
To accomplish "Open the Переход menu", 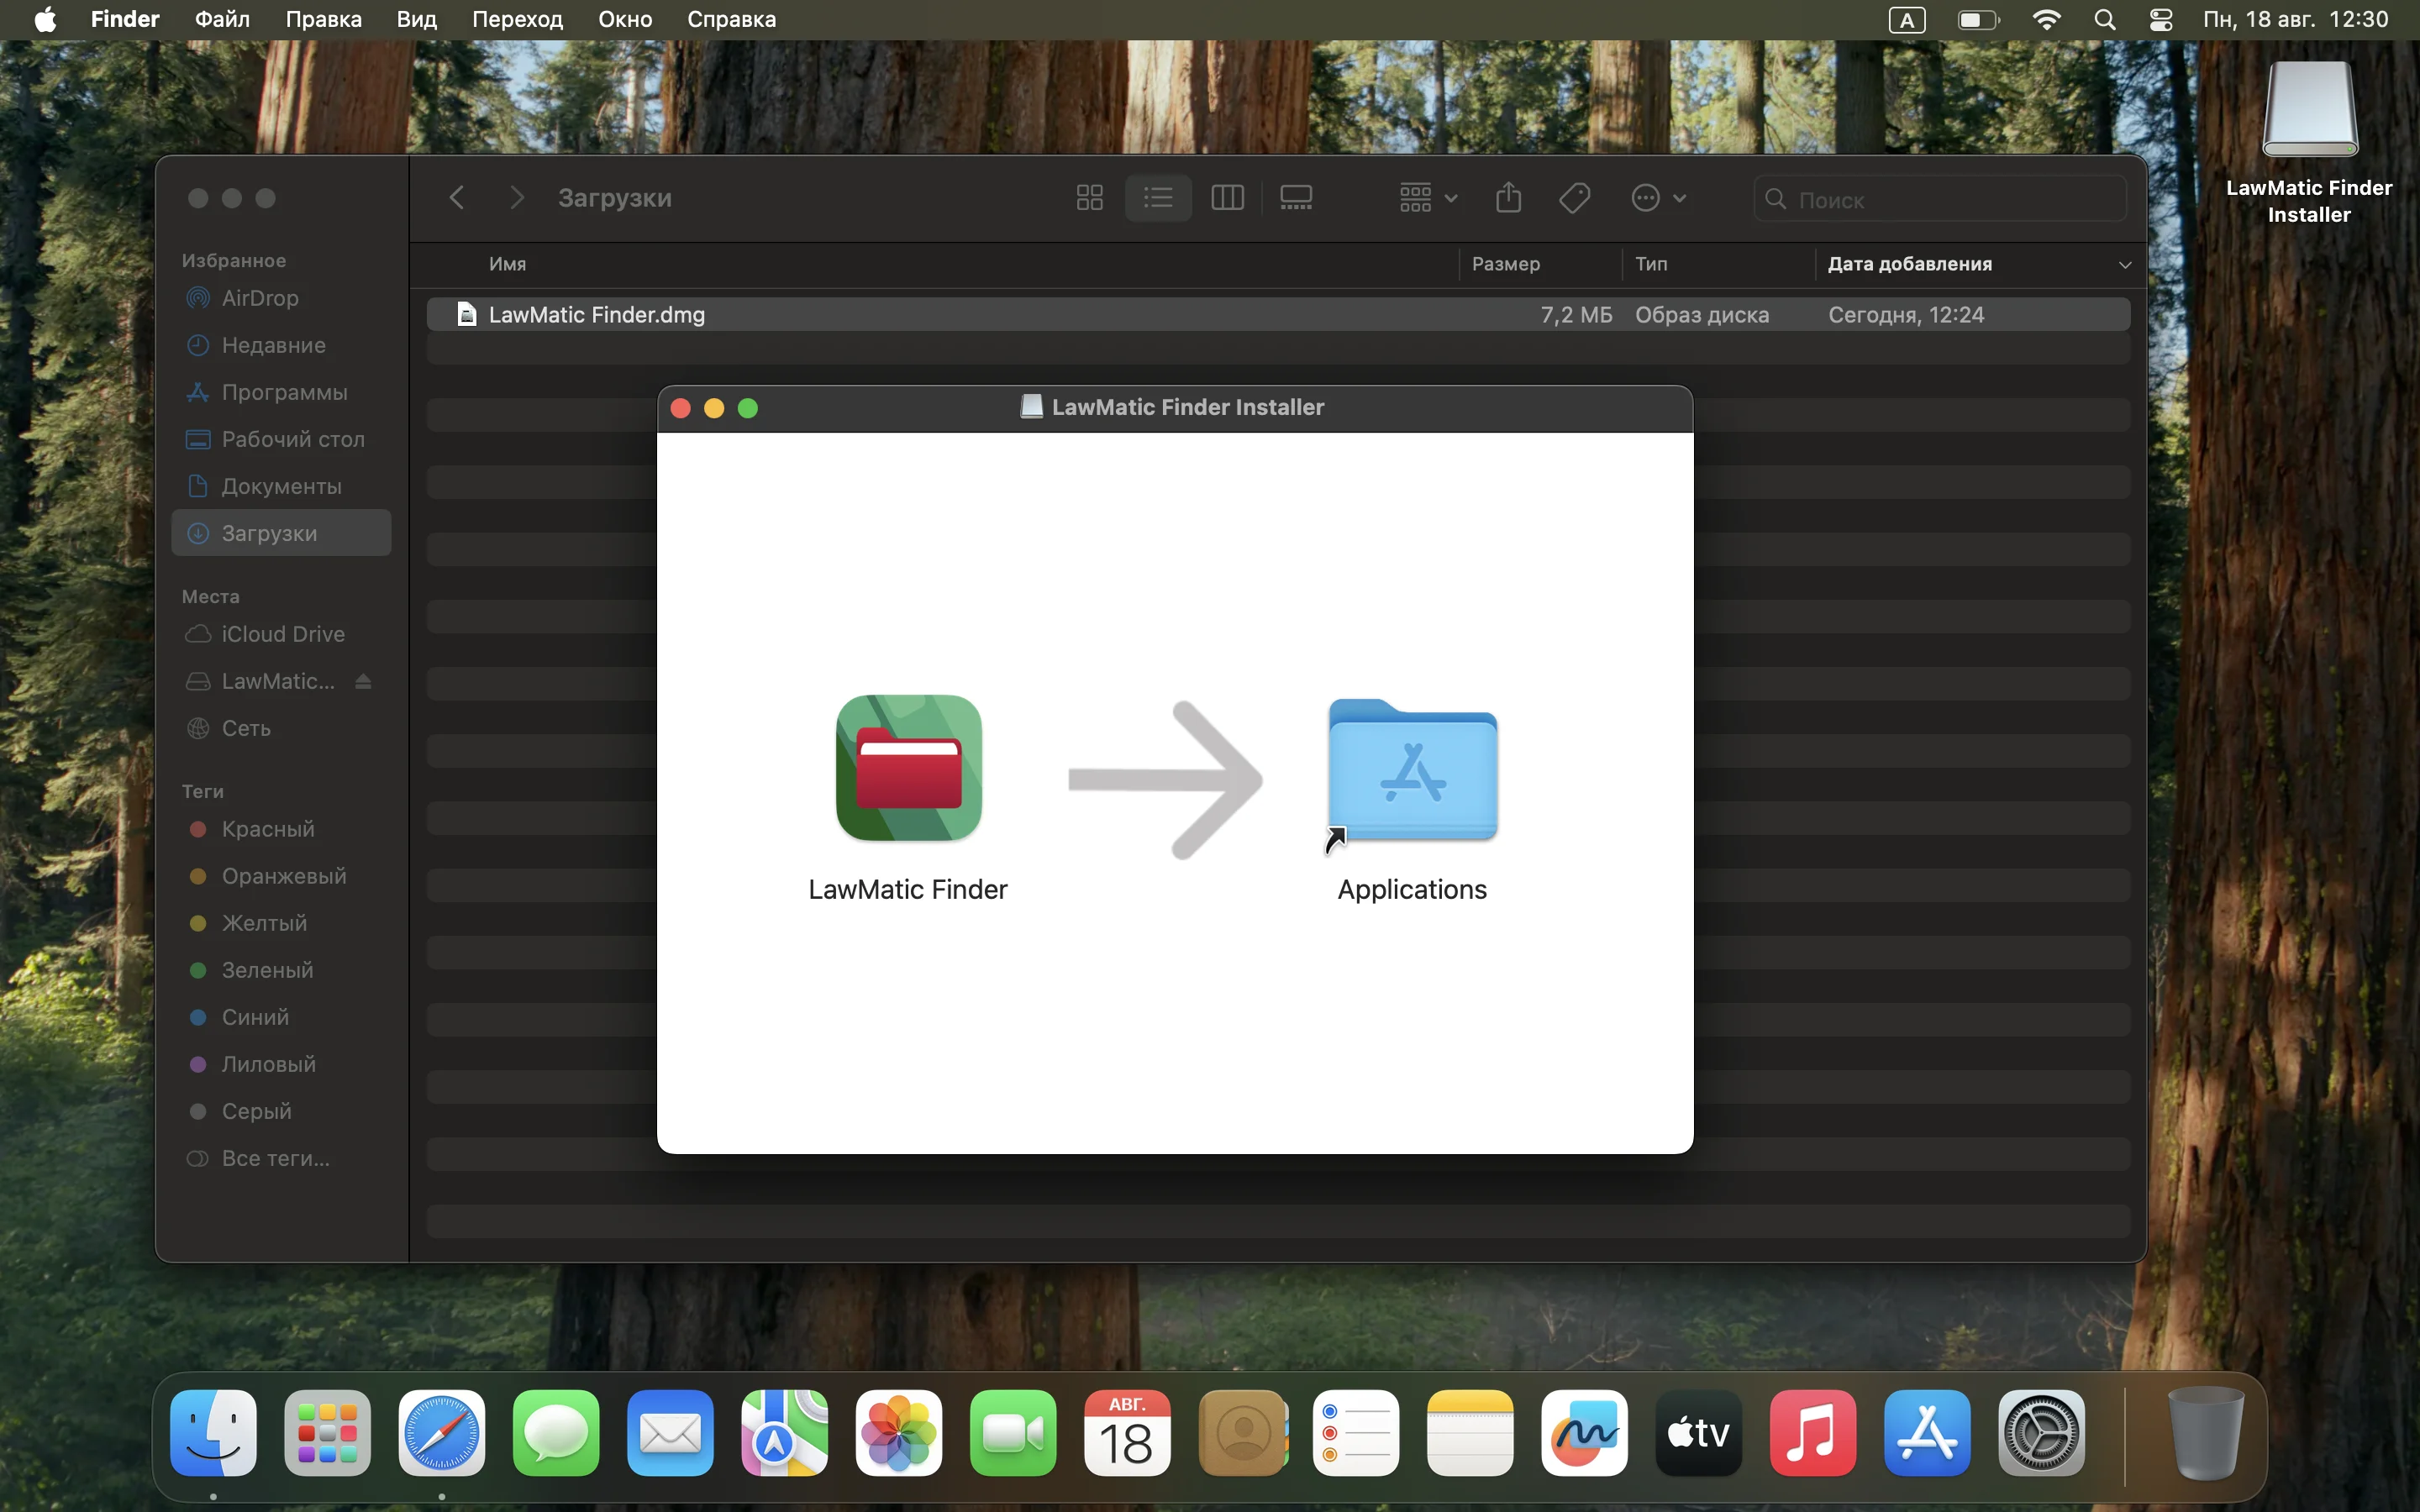I will [518, 20].
